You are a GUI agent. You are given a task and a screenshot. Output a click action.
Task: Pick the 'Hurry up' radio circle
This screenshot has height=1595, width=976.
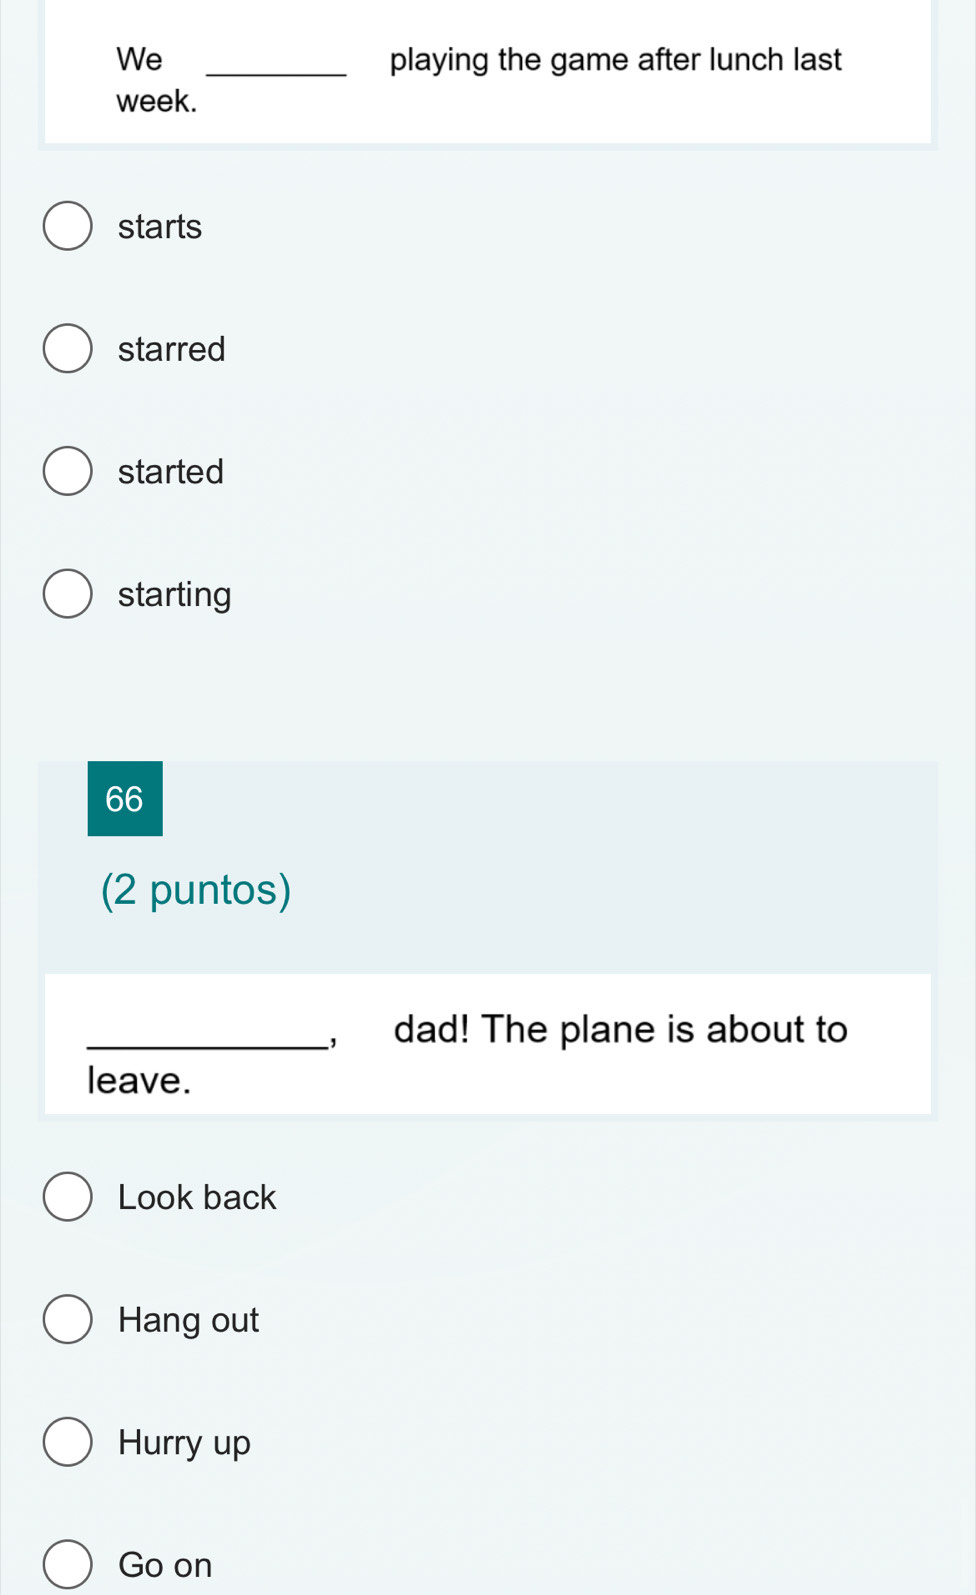pyautogui.click(x=67, y=1442)
